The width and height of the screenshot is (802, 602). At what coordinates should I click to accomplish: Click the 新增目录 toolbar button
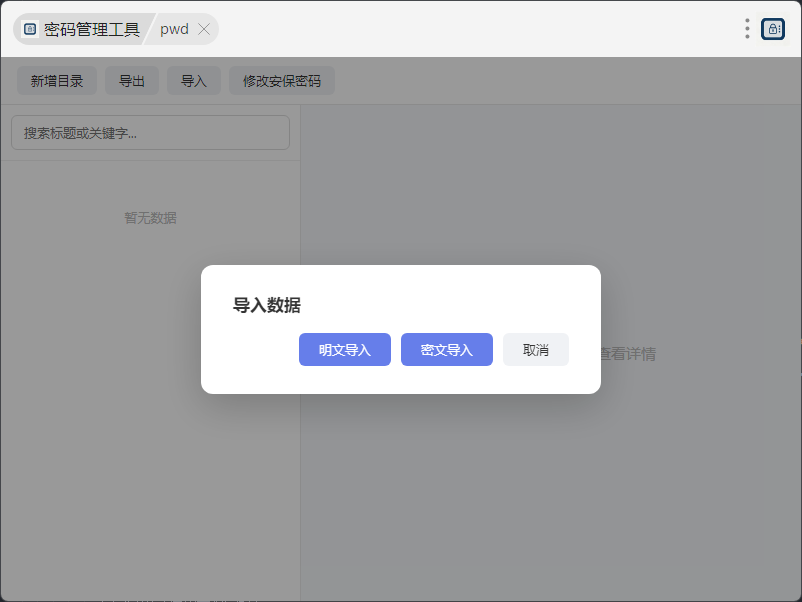click(57, 81)
